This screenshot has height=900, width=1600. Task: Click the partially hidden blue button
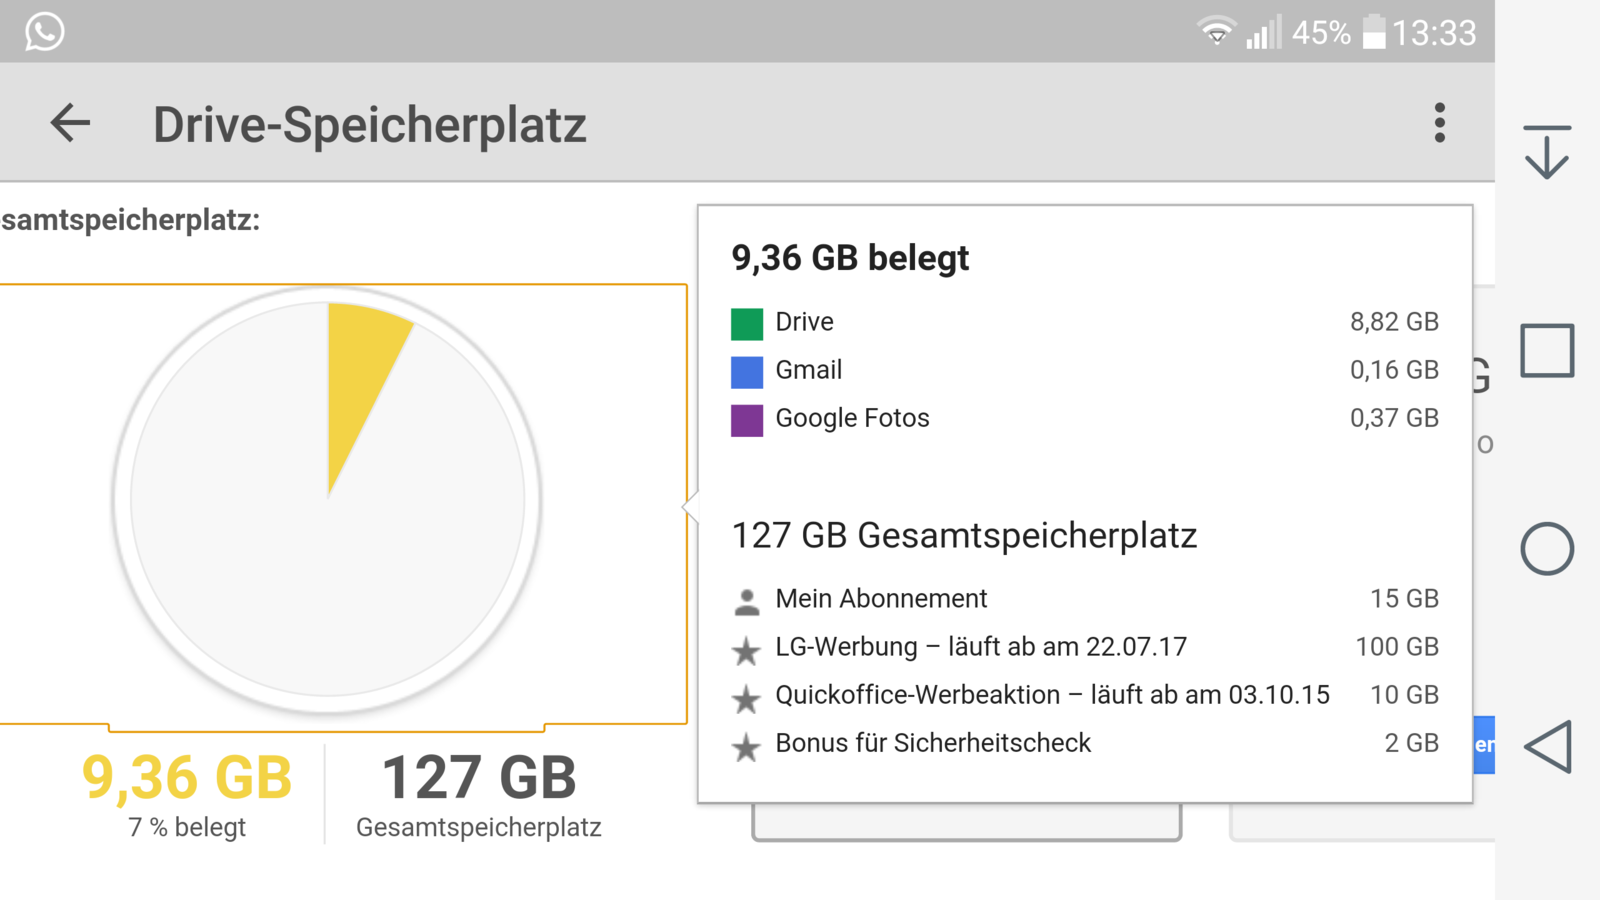[x=1484, y=745]
